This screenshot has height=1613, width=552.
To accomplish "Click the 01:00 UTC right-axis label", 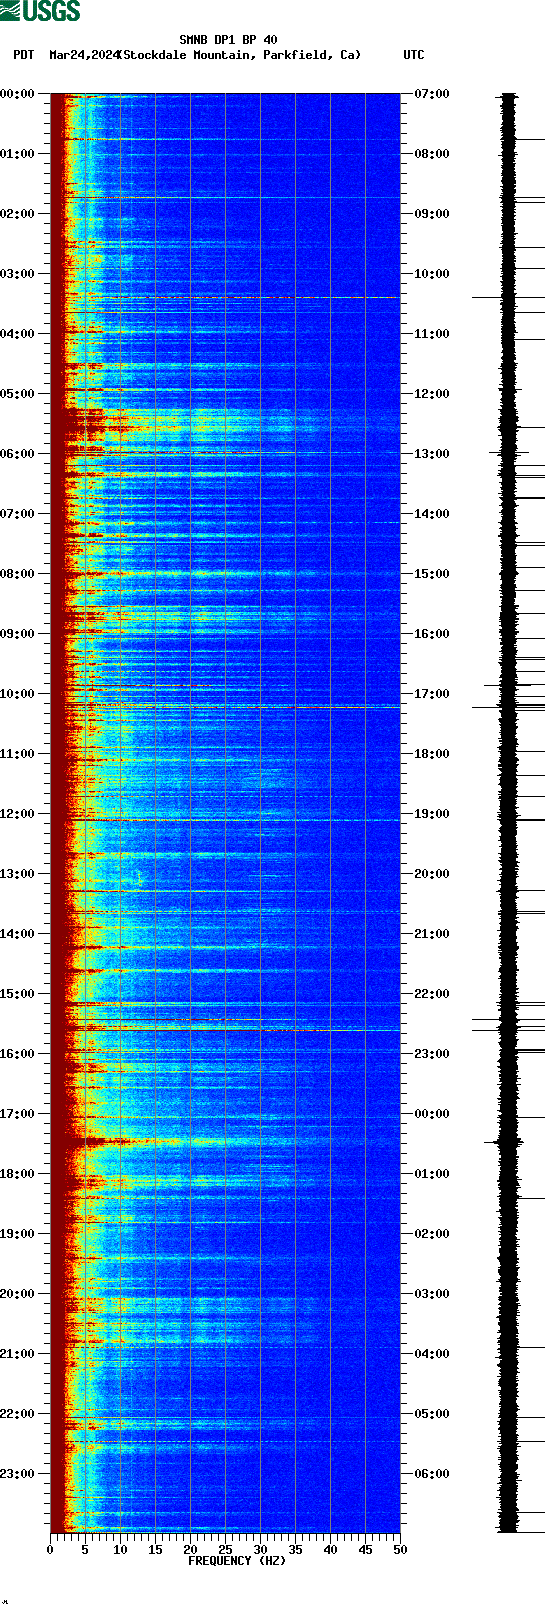I will [432, 1174].
